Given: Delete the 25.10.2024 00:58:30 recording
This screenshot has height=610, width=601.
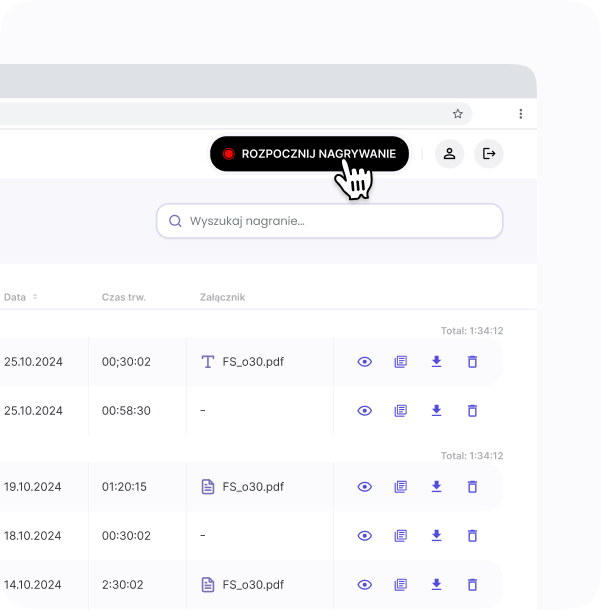Looking at the screenshot, I should 473,411.
